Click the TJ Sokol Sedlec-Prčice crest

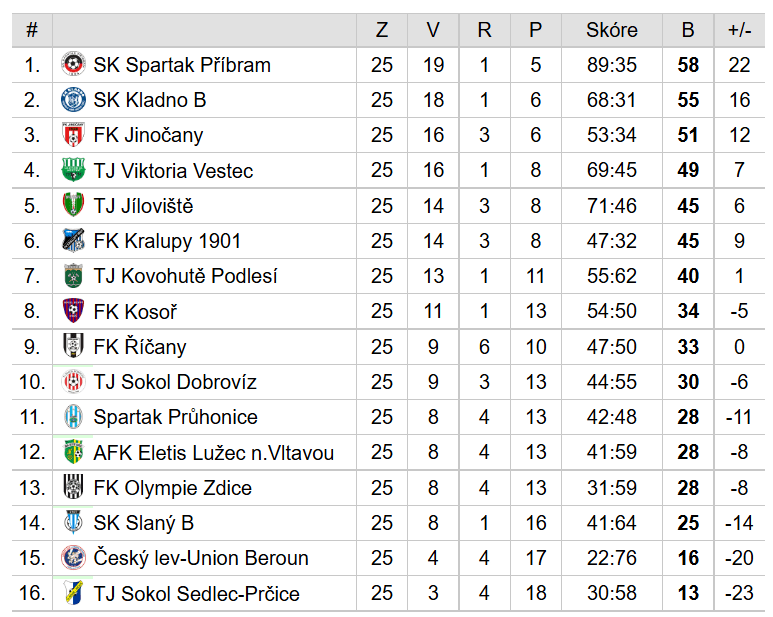tap(73, 593)
